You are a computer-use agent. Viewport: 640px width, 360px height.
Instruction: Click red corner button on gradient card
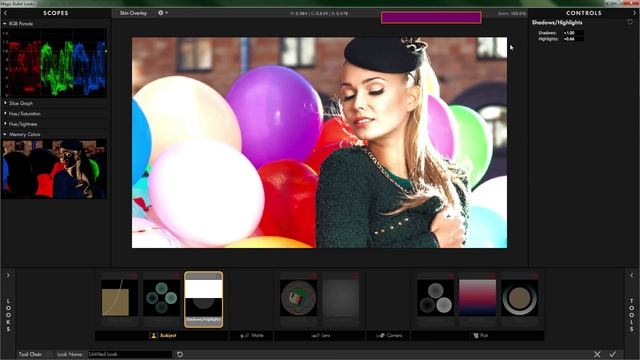pyautogui.click(x=493, y=276)
